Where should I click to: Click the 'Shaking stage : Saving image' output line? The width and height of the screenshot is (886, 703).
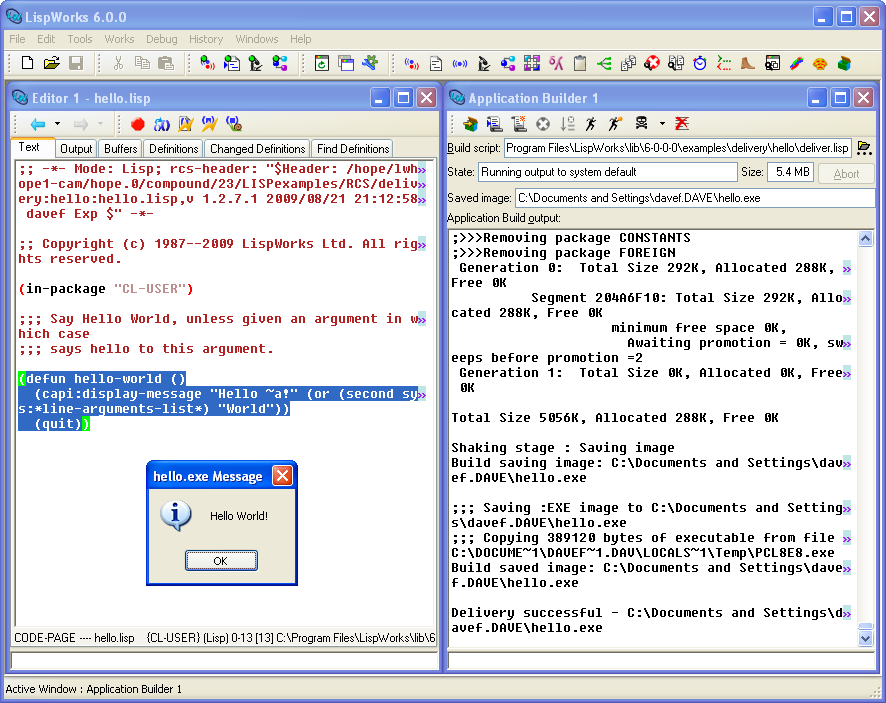pos(563,448)
